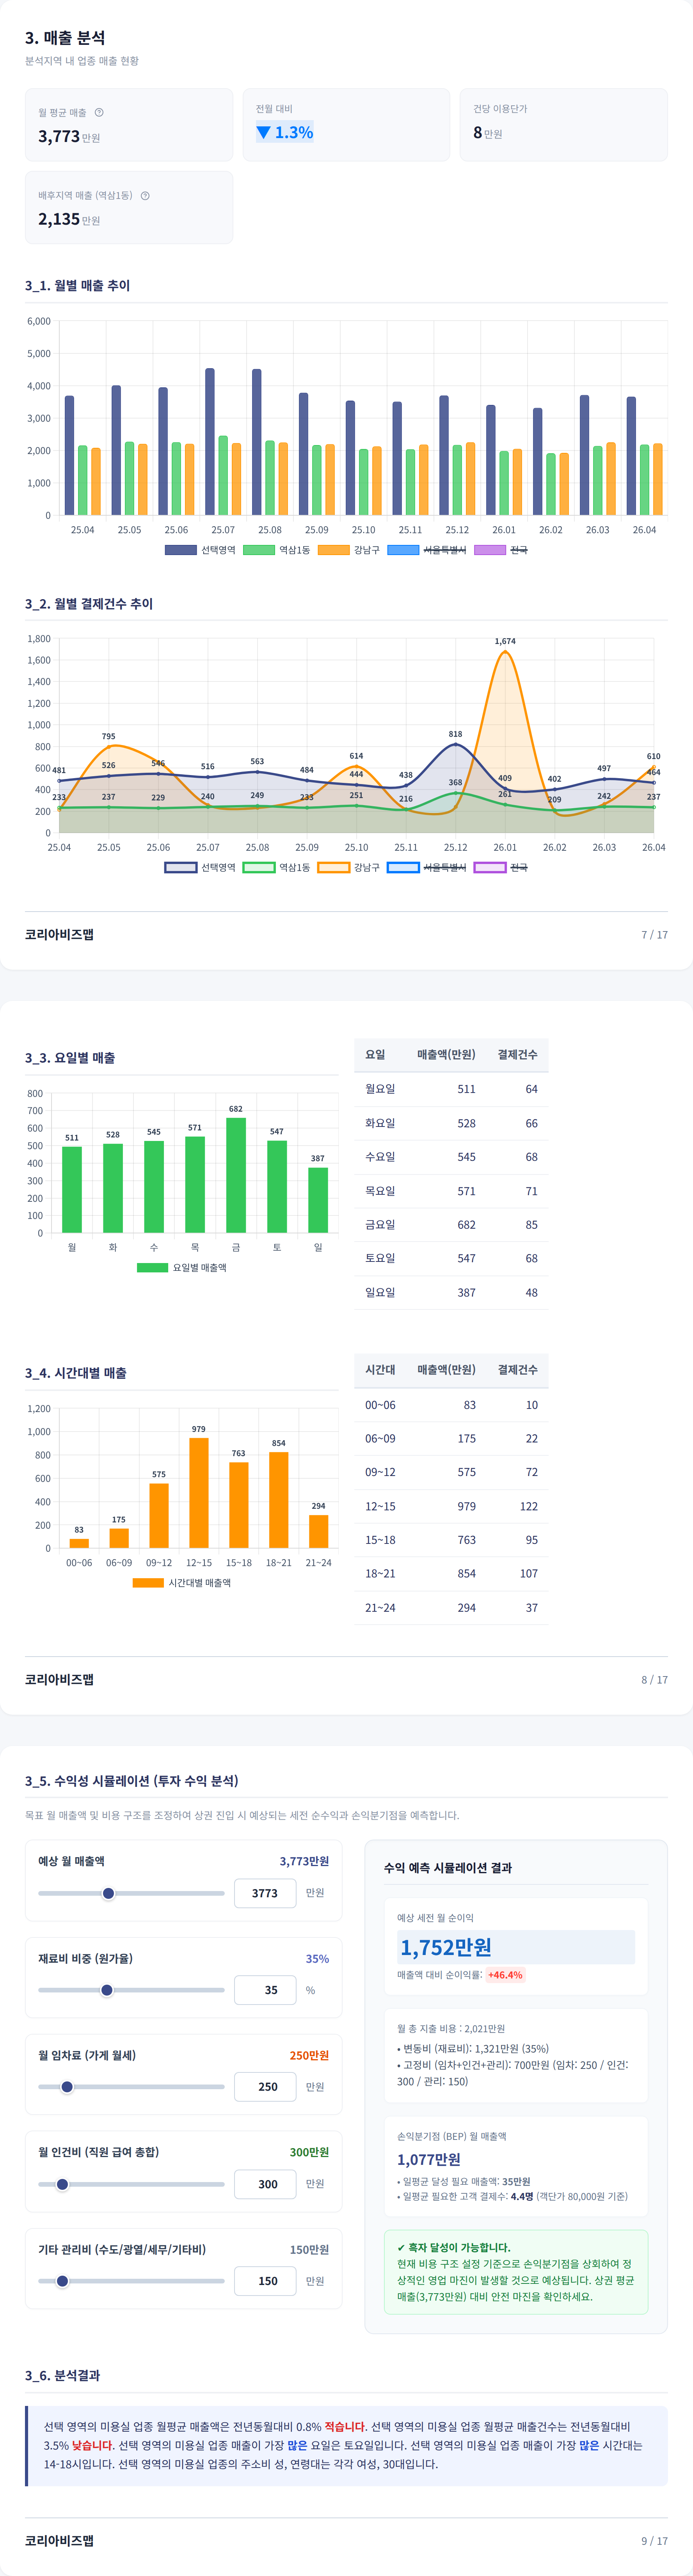Click the 3_6. 분석결과 heading
The height and width of the screenshot is (2576, 693).
tap(62, 2375)
